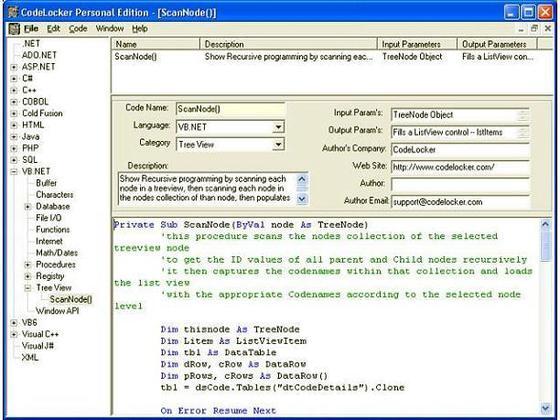This screenshot has height=420, width=560.
Task: Expand the Database node under VB.NET
Action: (28, 206)
